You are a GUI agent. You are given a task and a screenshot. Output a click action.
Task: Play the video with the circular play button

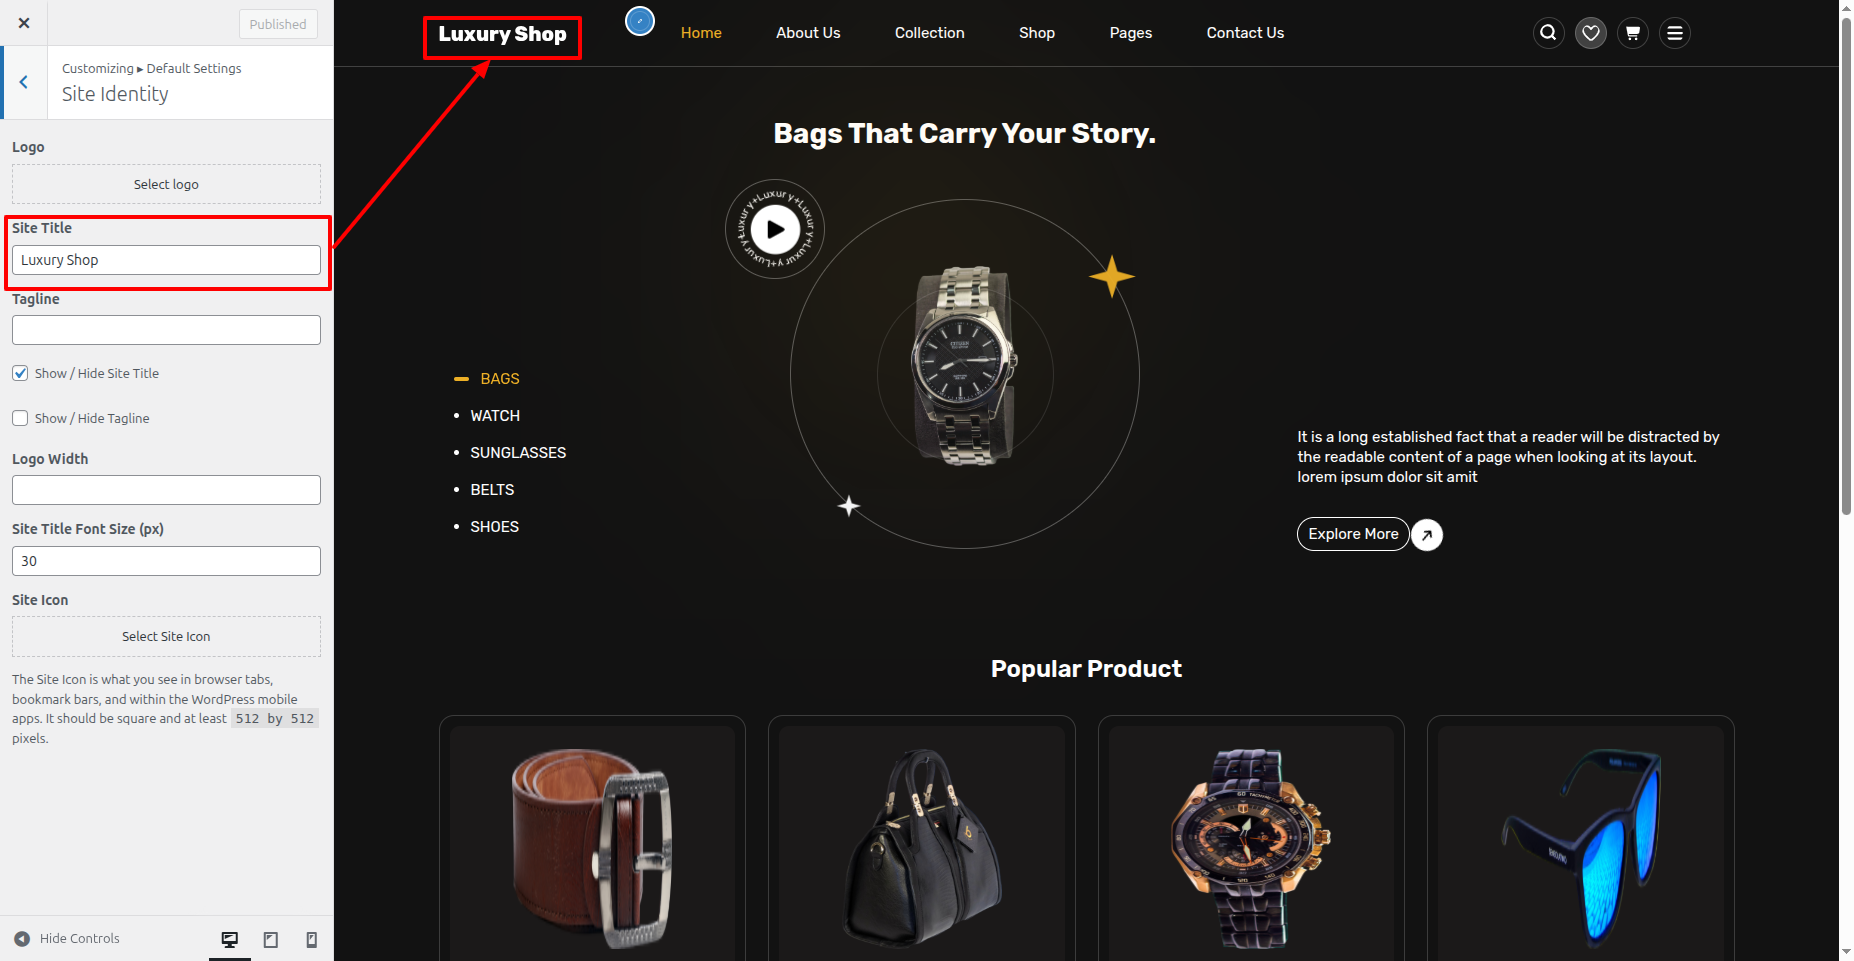pyautogui.click(x=775, y=229)
